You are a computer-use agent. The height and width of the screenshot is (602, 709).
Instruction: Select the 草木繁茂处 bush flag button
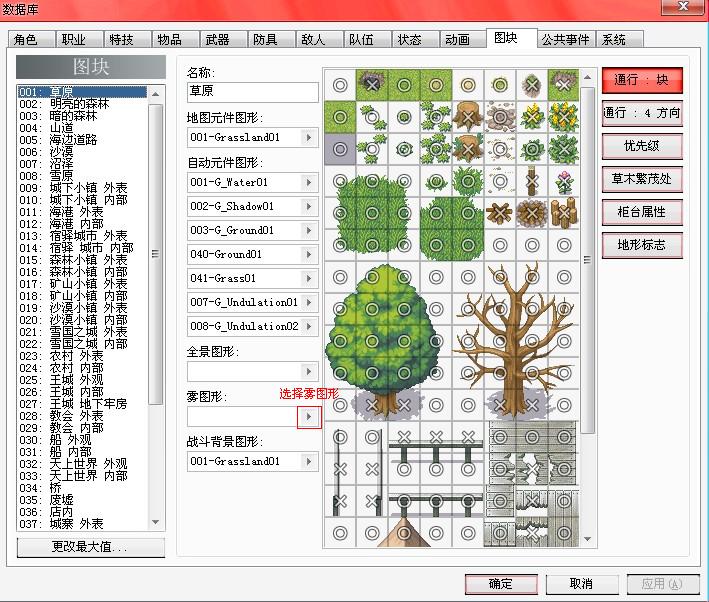pos(642,179)
